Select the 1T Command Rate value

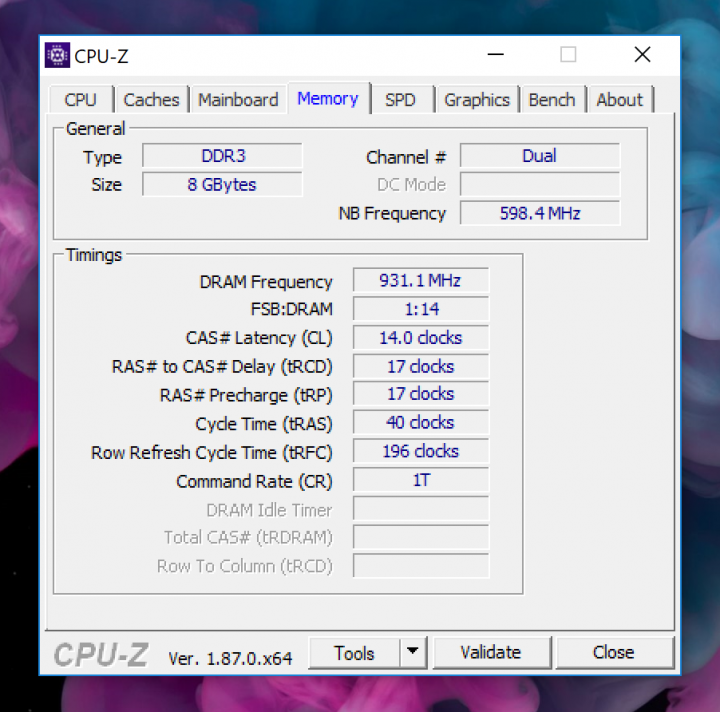click(x=421, y=480)
